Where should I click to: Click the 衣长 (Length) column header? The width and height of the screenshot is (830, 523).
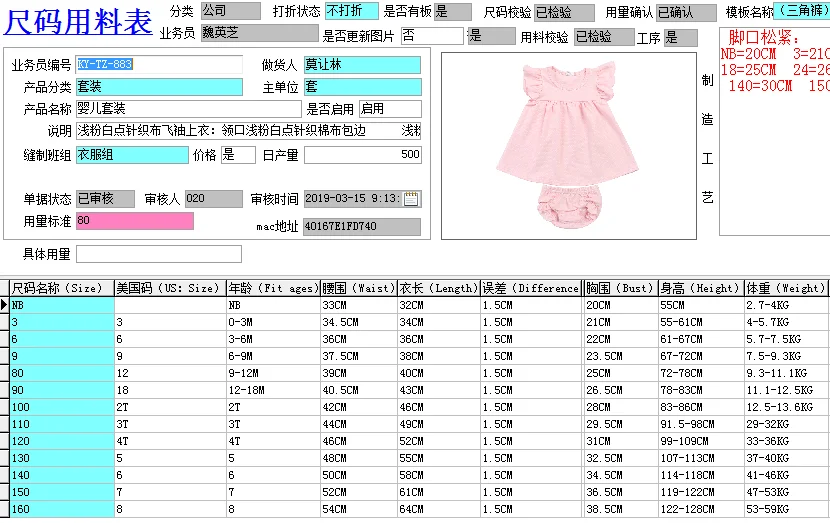438,288
